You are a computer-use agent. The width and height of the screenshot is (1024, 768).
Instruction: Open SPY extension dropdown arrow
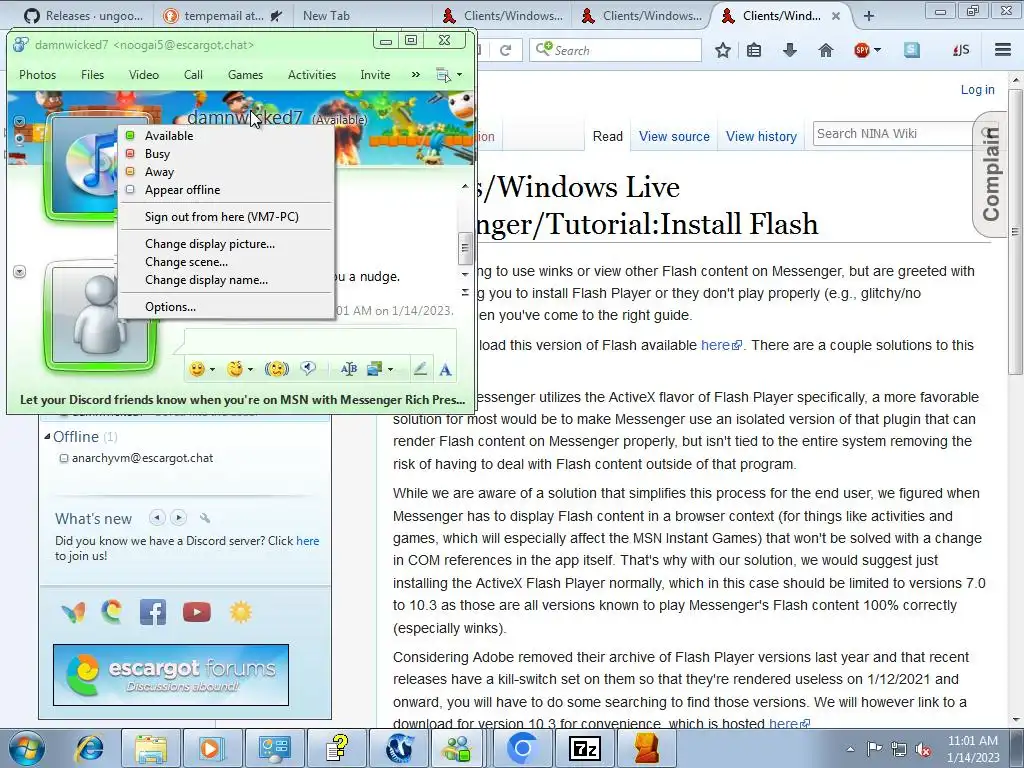point(877,50)
